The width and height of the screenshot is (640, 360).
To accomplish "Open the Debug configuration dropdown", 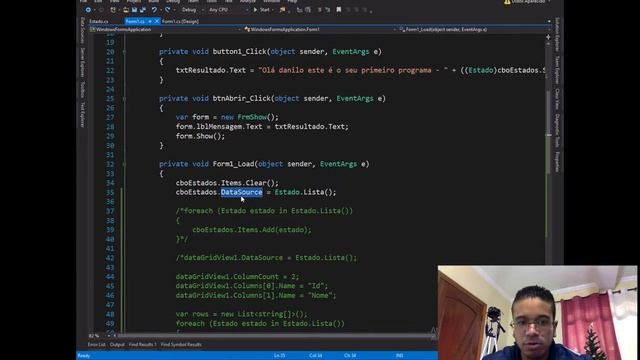I will point(192,10).
